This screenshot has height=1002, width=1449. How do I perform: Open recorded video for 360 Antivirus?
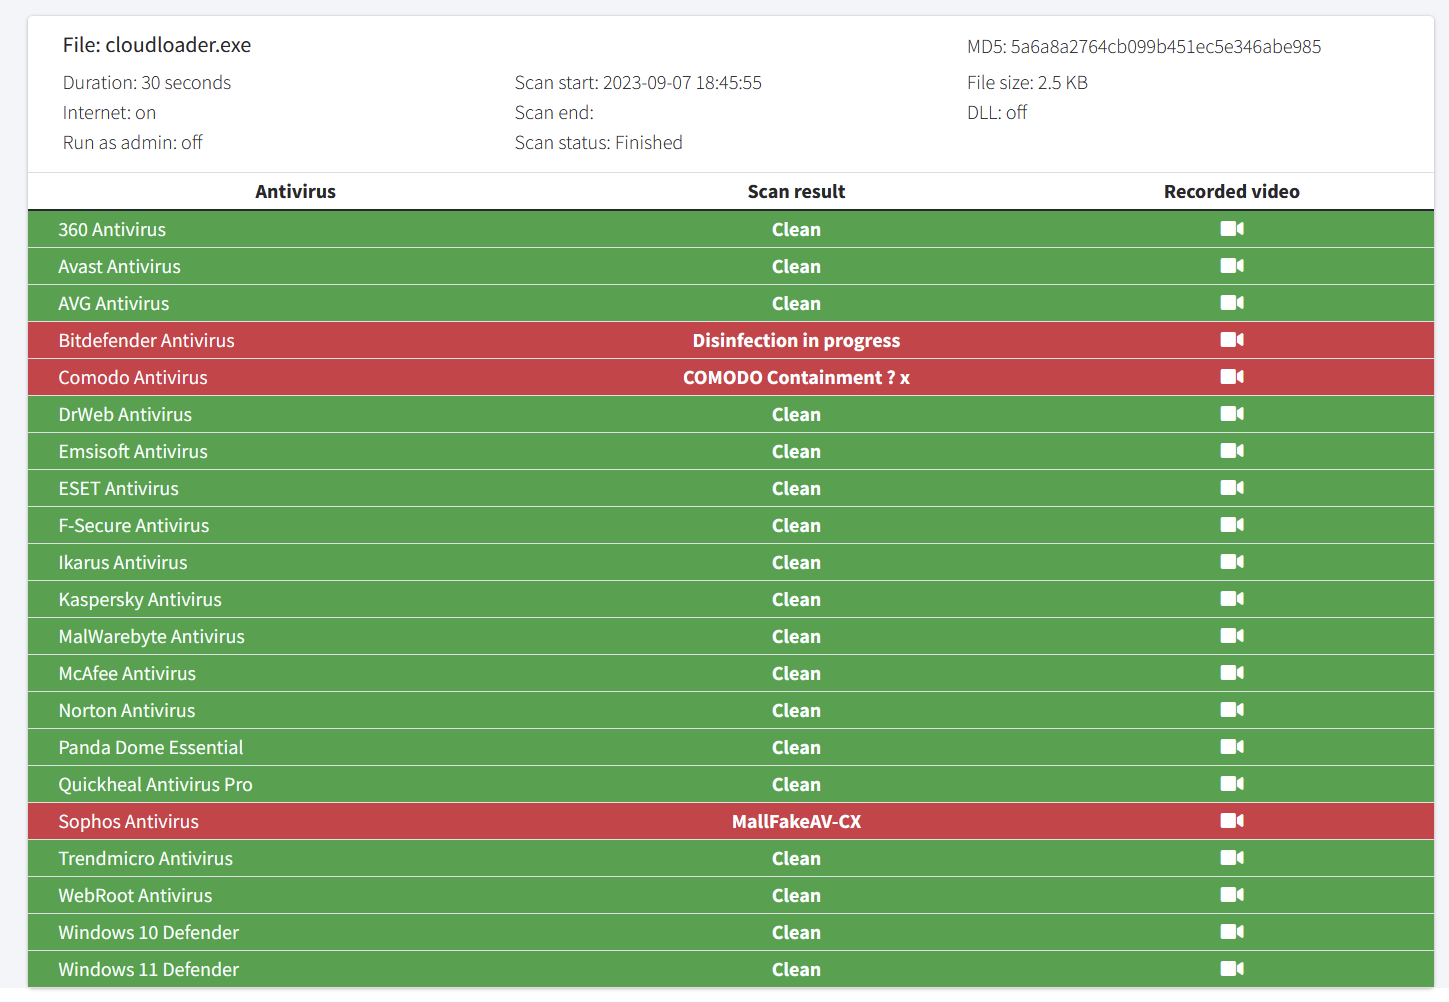pos(1232,229)
